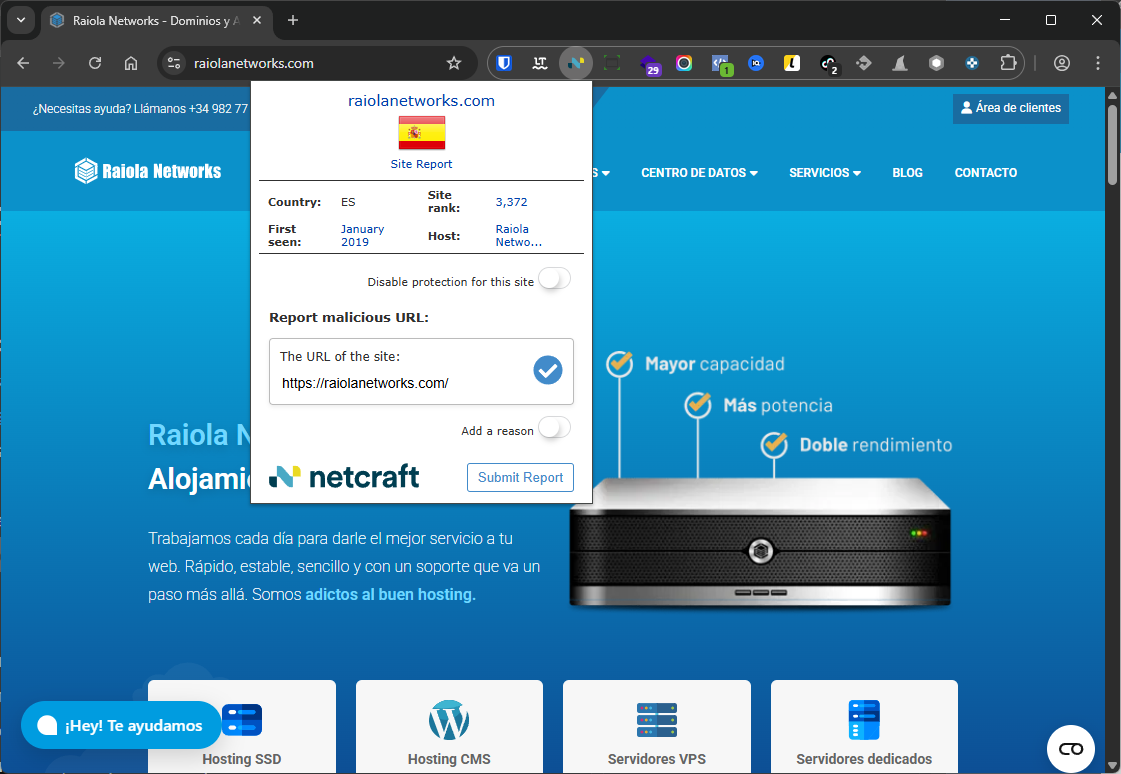Click the Spain flag in Netcraft popup
This screenshot has height=774, width=1121.
coord(422,133)
